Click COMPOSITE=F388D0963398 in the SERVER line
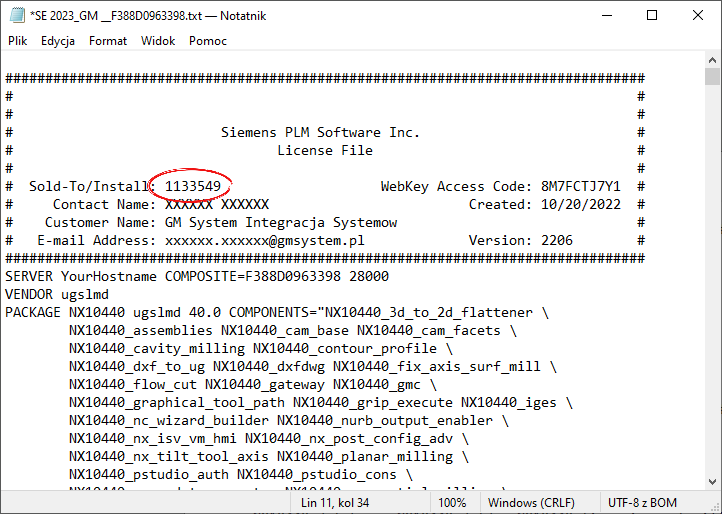722x514 pixels. [x=253, y=277]
